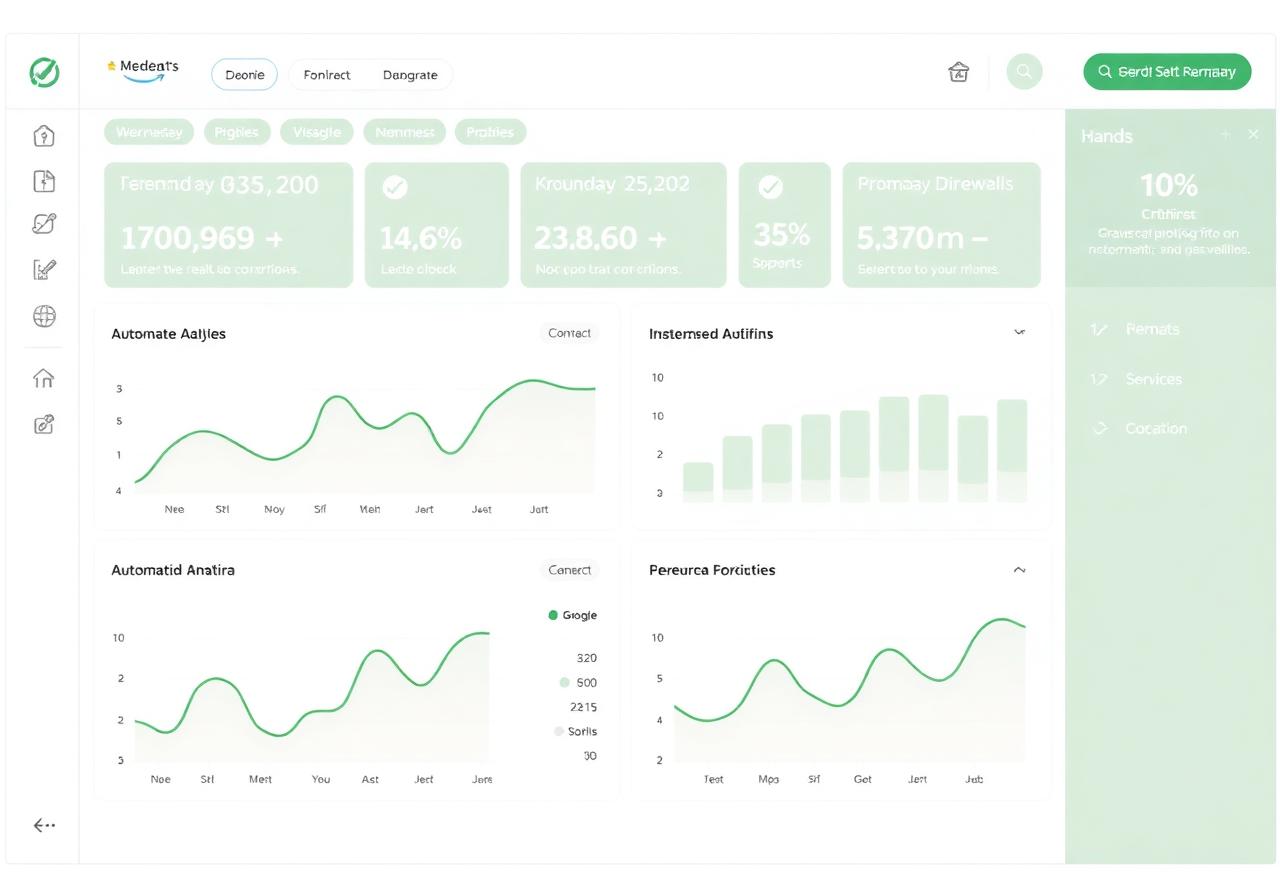The height and width of the screenshot is (896, 1280).
Task: Click the back arrow at sidebar bottom
Action: [44, 825]
